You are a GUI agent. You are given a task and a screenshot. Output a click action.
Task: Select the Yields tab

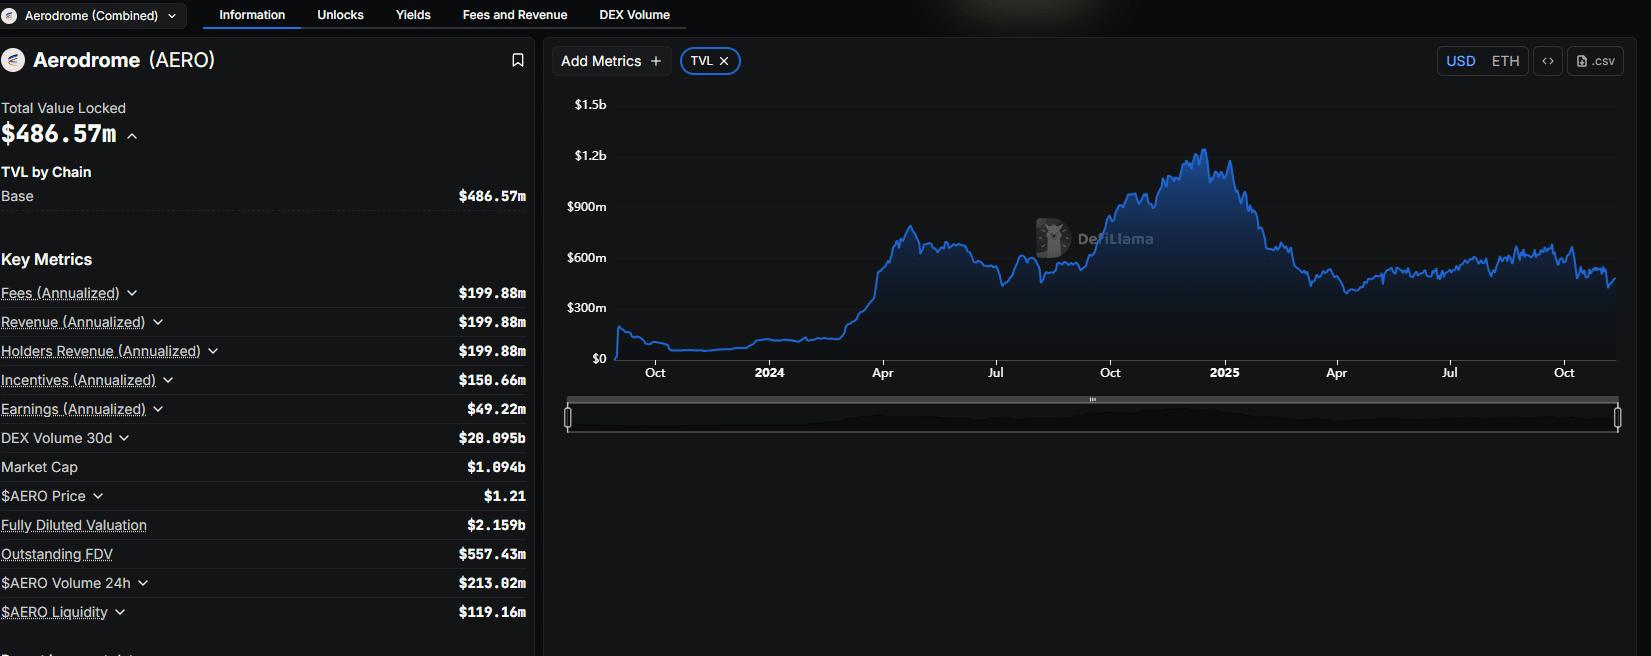pyautogui.click(x=413, y=15)
